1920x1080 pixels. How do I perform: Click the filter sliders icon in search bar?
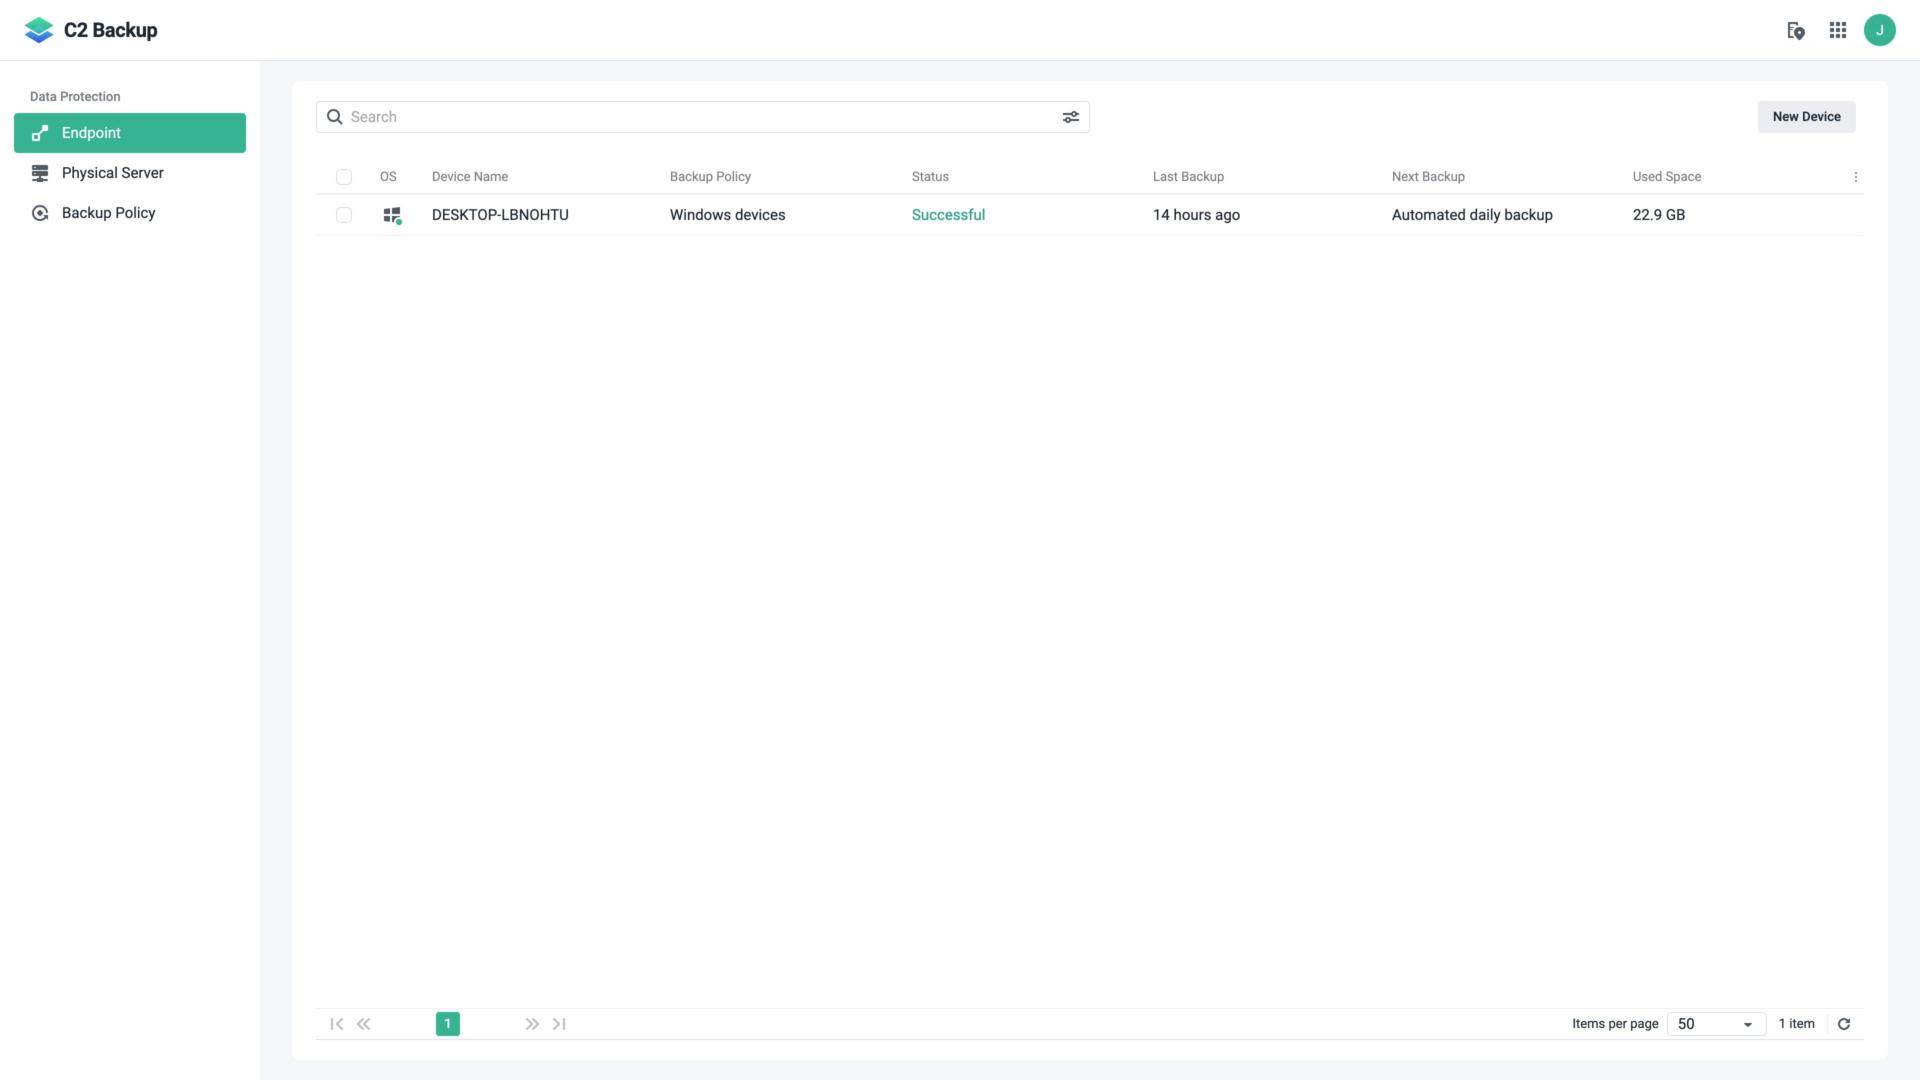[1069, 116]
